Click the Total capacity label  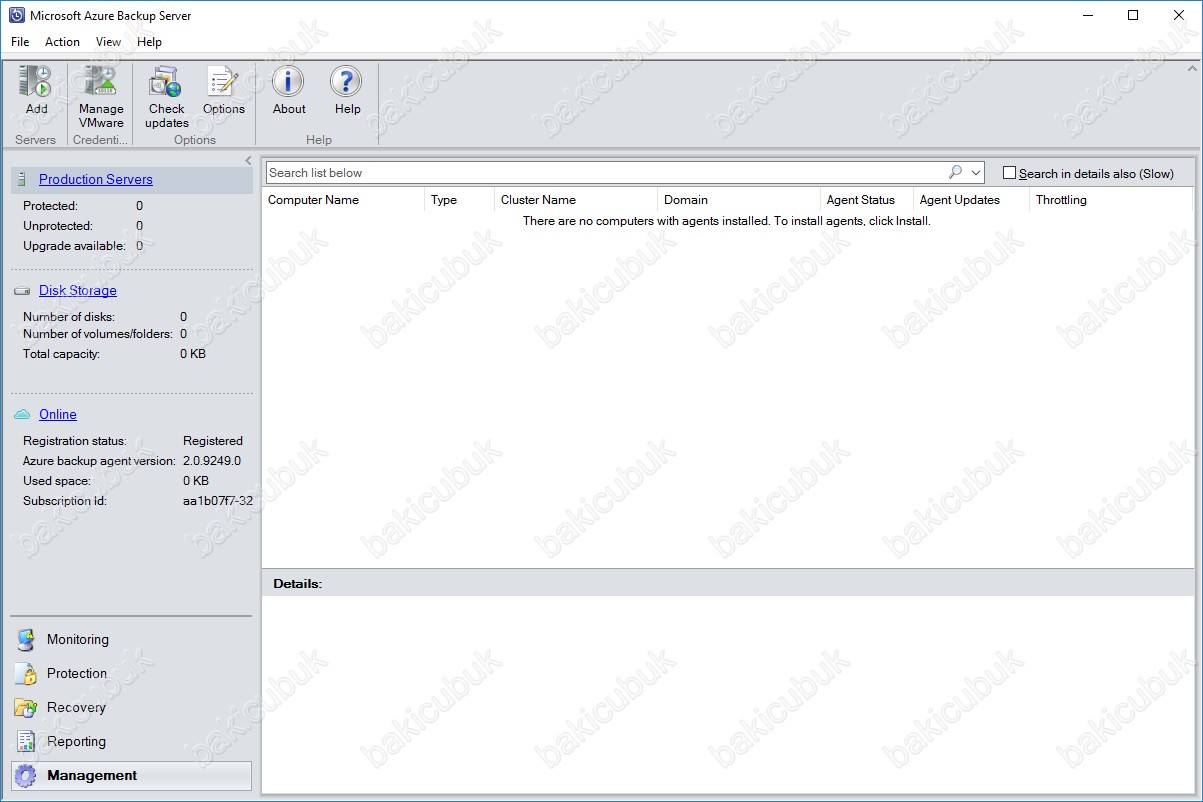point(62,354)
